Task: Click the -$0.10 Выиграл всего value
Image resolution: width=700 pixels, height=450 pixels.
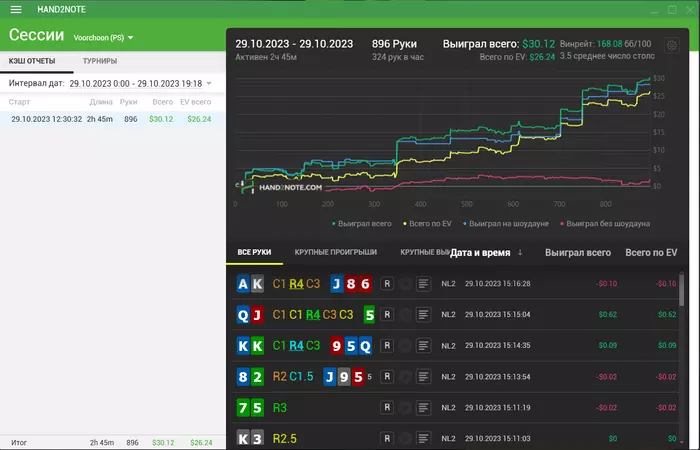Action: 606,284
